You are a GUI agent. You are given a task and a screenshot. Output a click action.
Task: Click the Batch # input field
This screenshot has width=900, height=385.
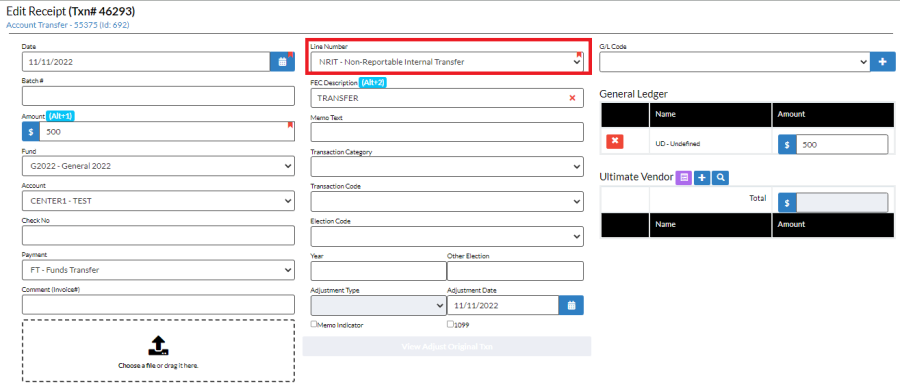pyautogui.click(x=158, y=96)
